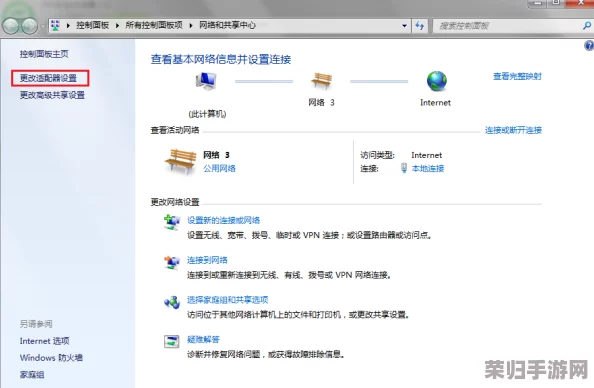Click the 搜索控制面板 search field

507,26
